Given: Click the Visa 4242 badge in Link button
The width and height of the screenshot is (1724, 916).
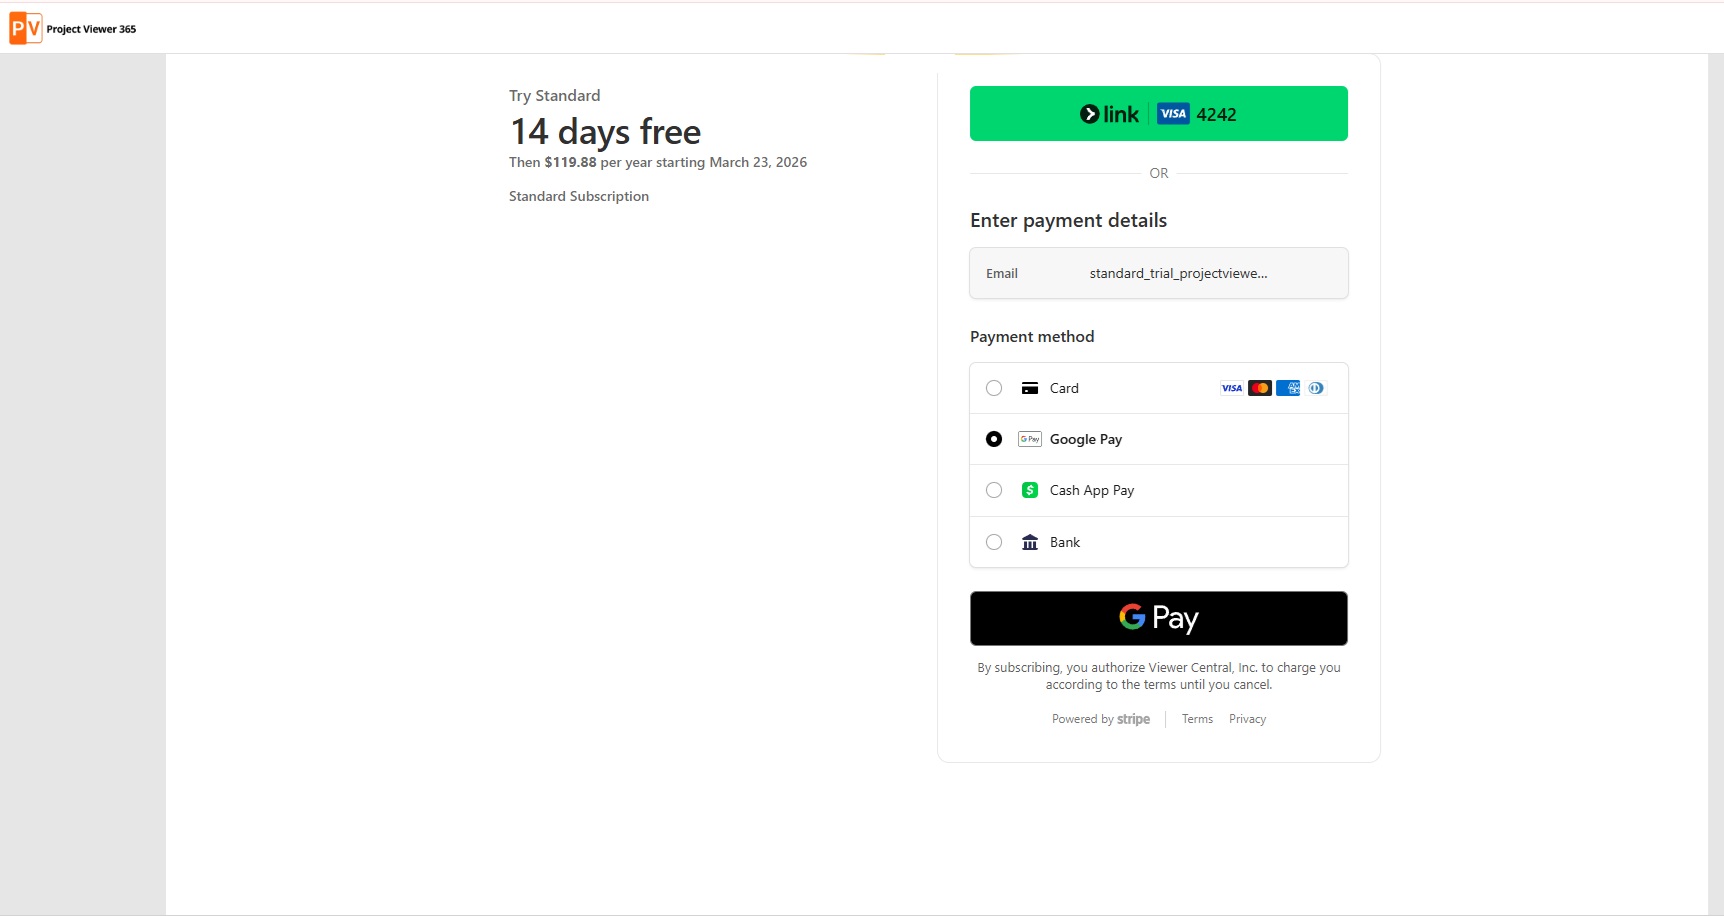Looking at the screenshot, I should [1197, 114].
